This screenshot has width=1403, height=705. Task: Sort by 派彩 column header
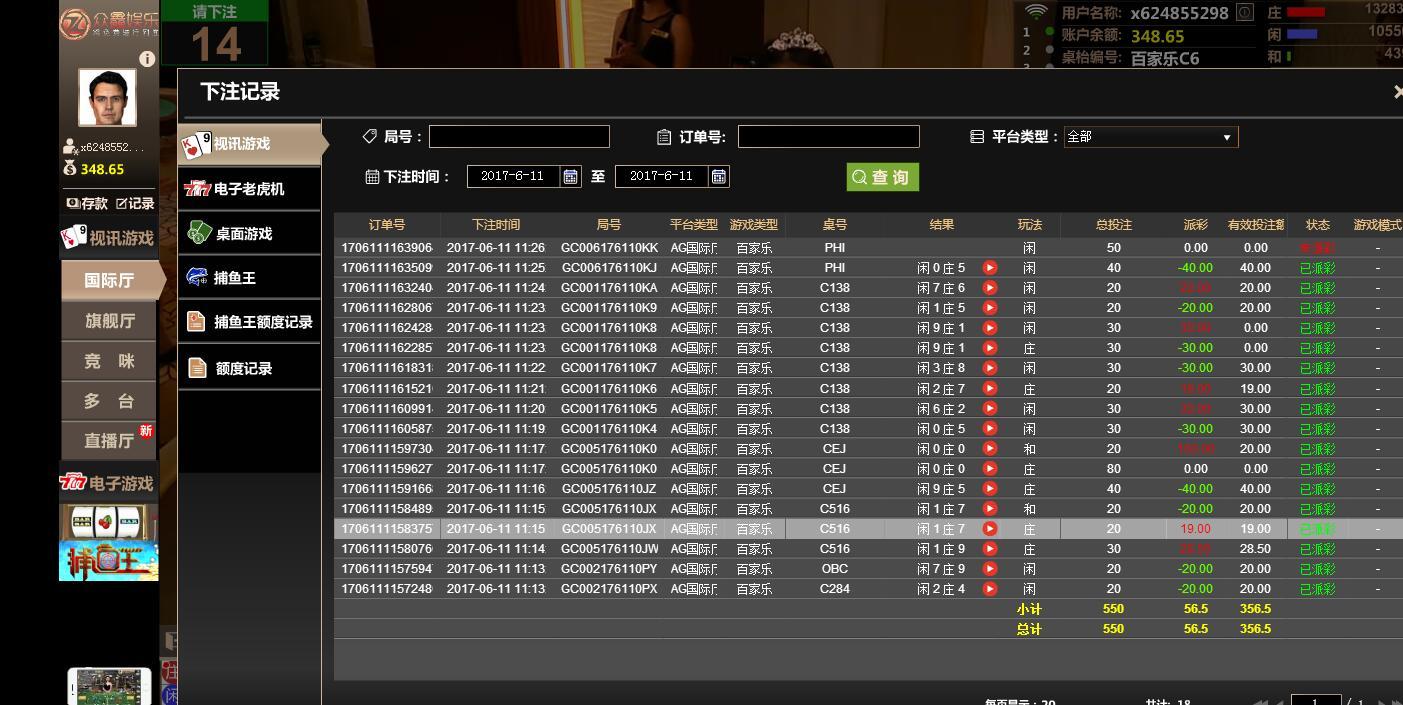pos(1195,225)
